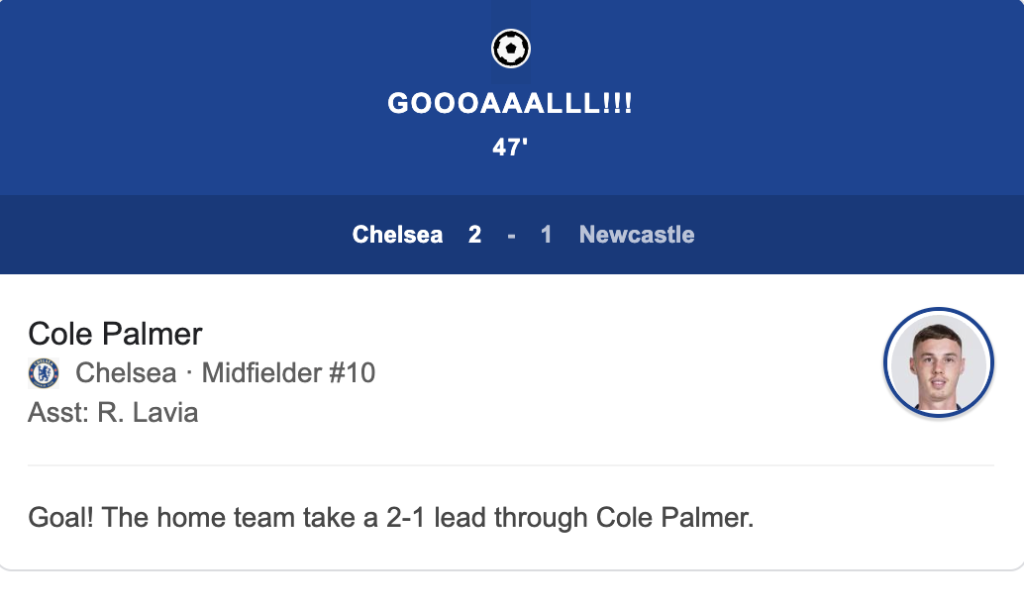This screenshot has width=1024, height=610.
Task: Click Cole Palmer's name in the commentary
Action: pyautogui.click(x=672, y=518)
